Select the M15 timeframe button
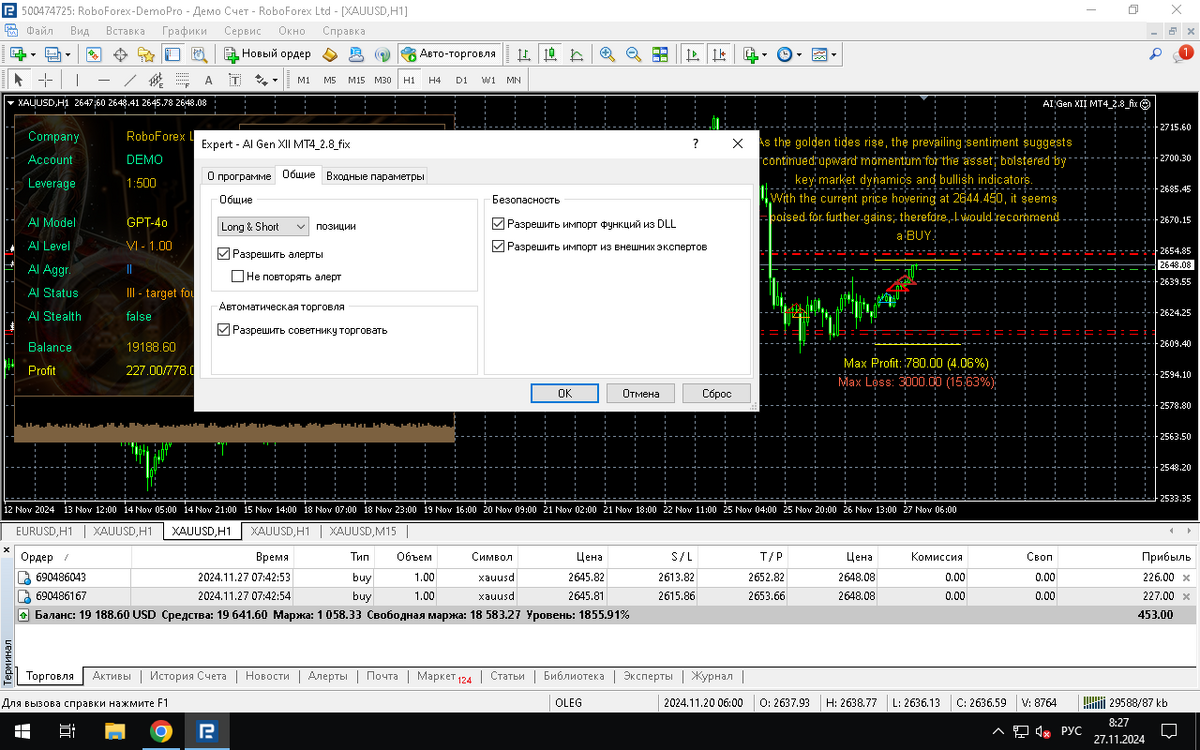The image size is (1200, 750). [x=356, y=80]
